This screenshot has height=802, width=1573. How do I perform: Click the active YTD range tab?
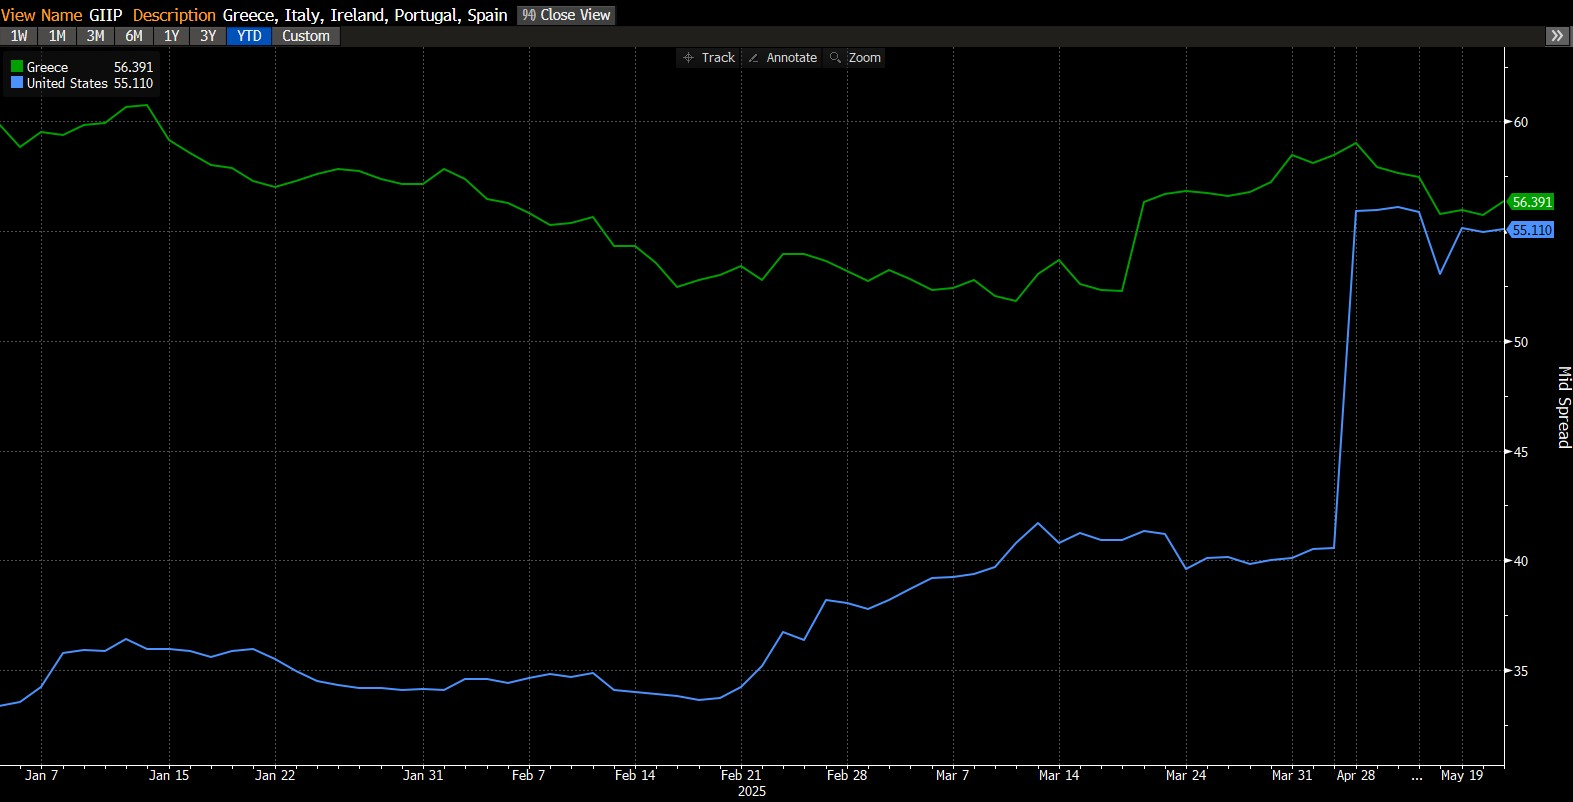click(249, 36)
